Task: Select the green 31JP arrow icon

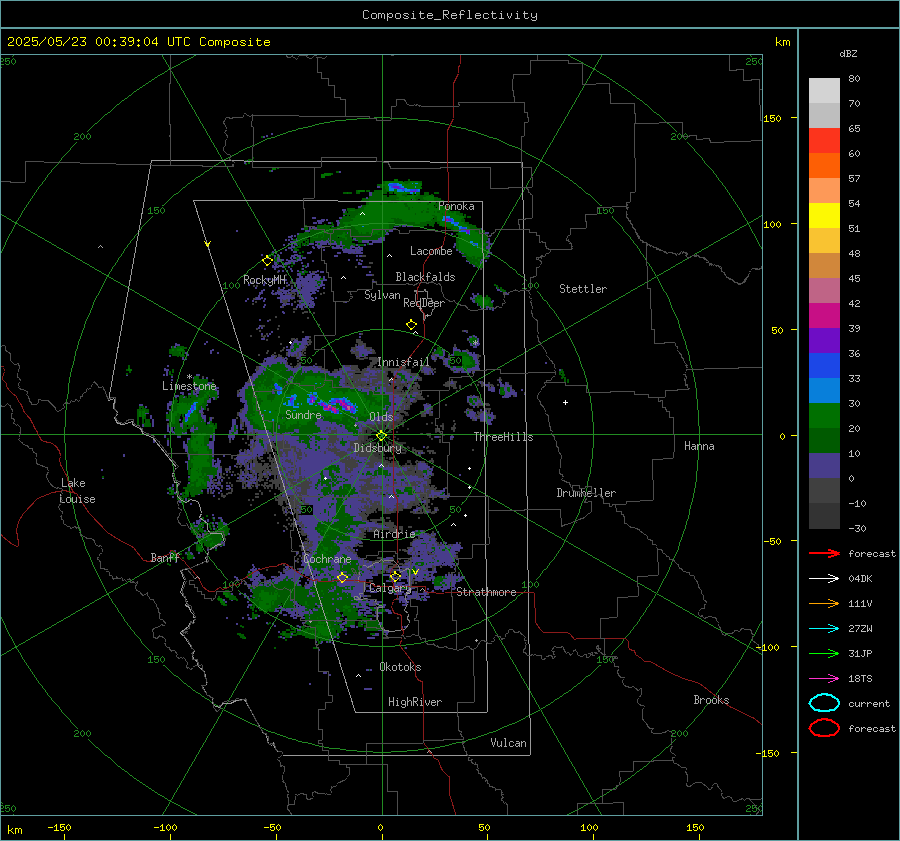Action: point(824,653)
